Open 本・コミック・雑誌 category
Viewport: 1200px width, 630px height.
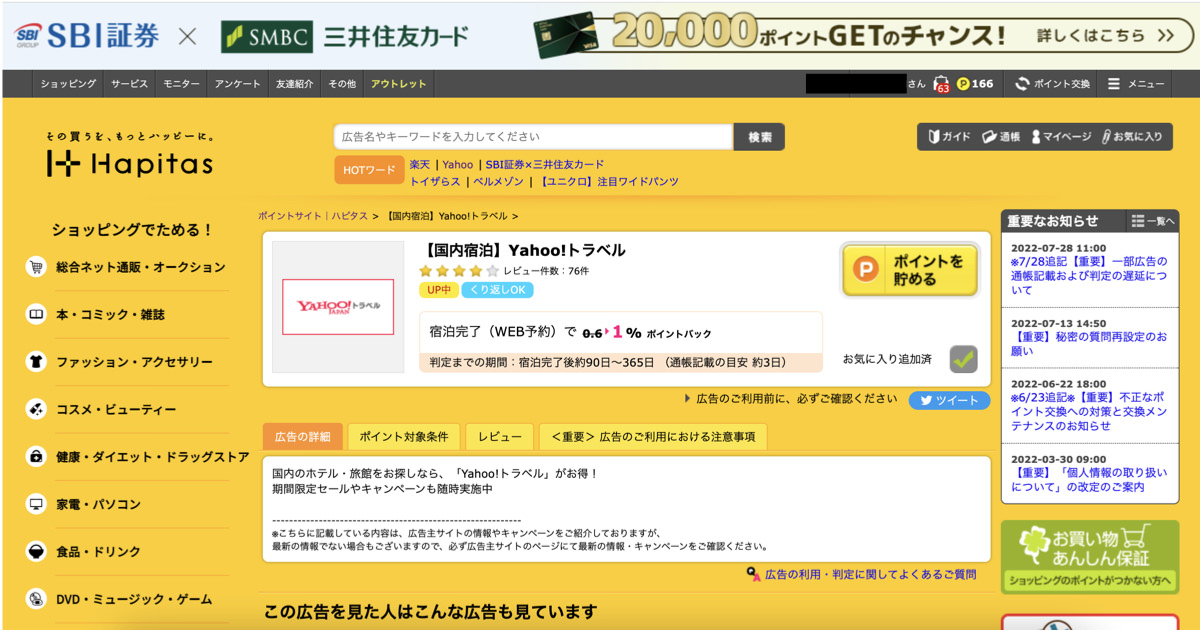[x=97, y=314]
